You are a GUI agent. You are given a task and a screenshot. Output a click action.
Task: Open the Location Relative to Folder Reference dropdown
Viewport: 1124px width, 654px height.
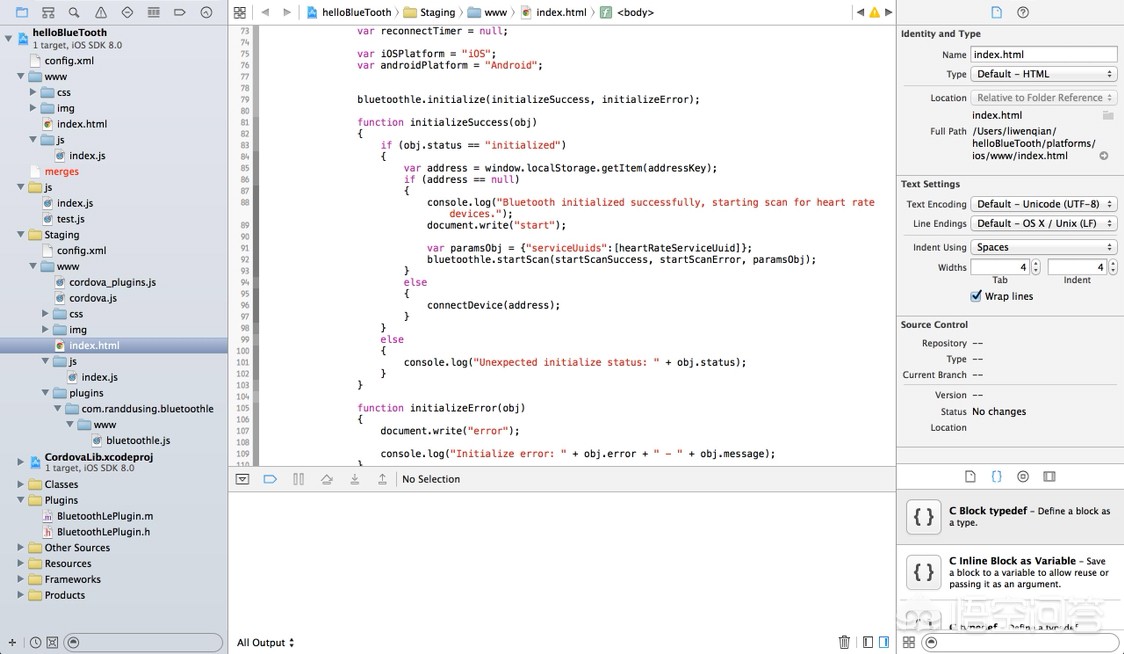1043,98
